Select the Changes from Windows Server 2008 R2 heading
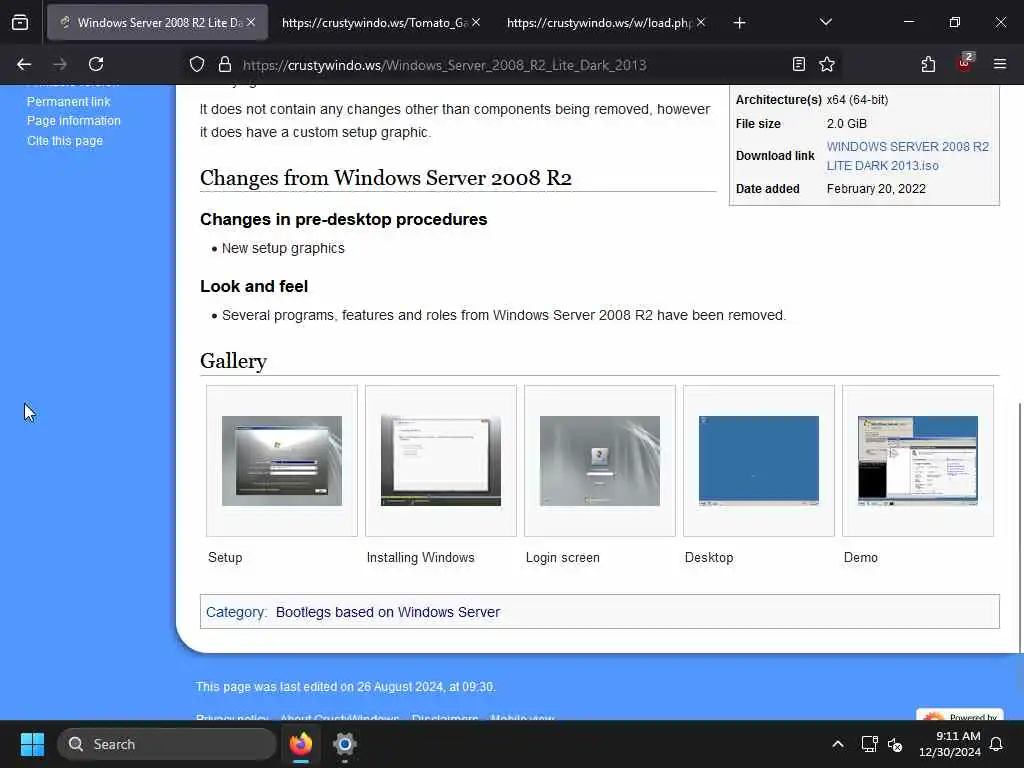The width and height of the screenshot is (1024, 768). (385, 178)
